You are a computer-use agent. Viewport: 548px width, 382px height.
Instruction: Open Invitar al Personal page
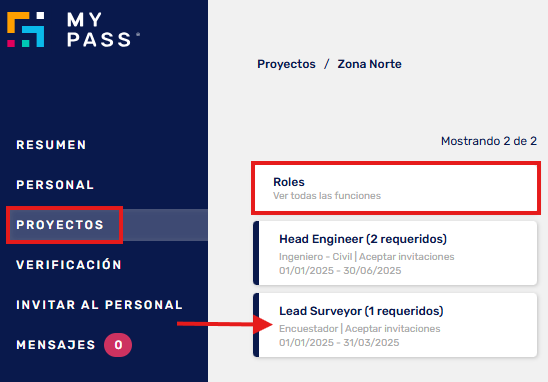pyautogui.click(x=100, y=305)
